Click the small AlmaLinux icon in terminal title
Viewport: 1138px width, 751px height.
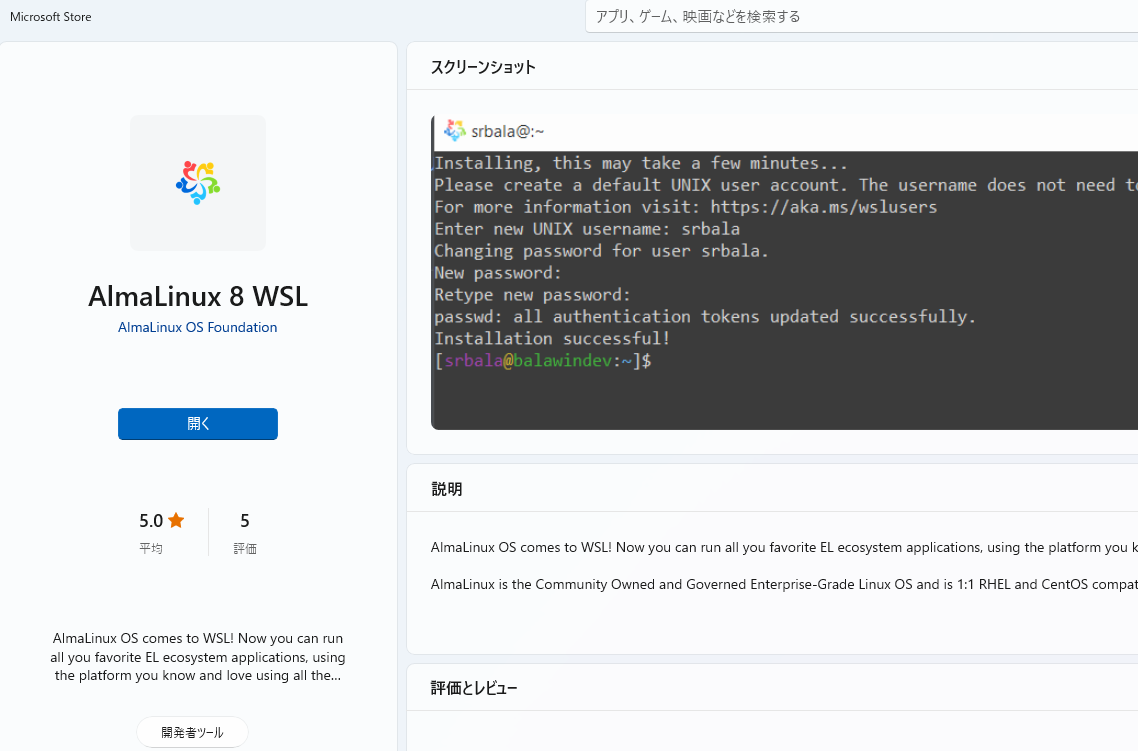pyautogui.click(x=455, y=131)
